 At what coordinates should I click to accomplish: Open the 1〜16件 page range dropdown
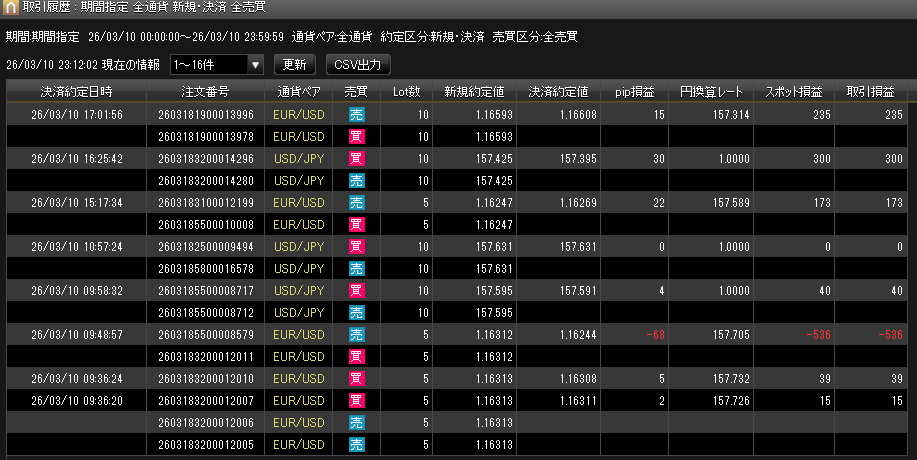point(216,65)
